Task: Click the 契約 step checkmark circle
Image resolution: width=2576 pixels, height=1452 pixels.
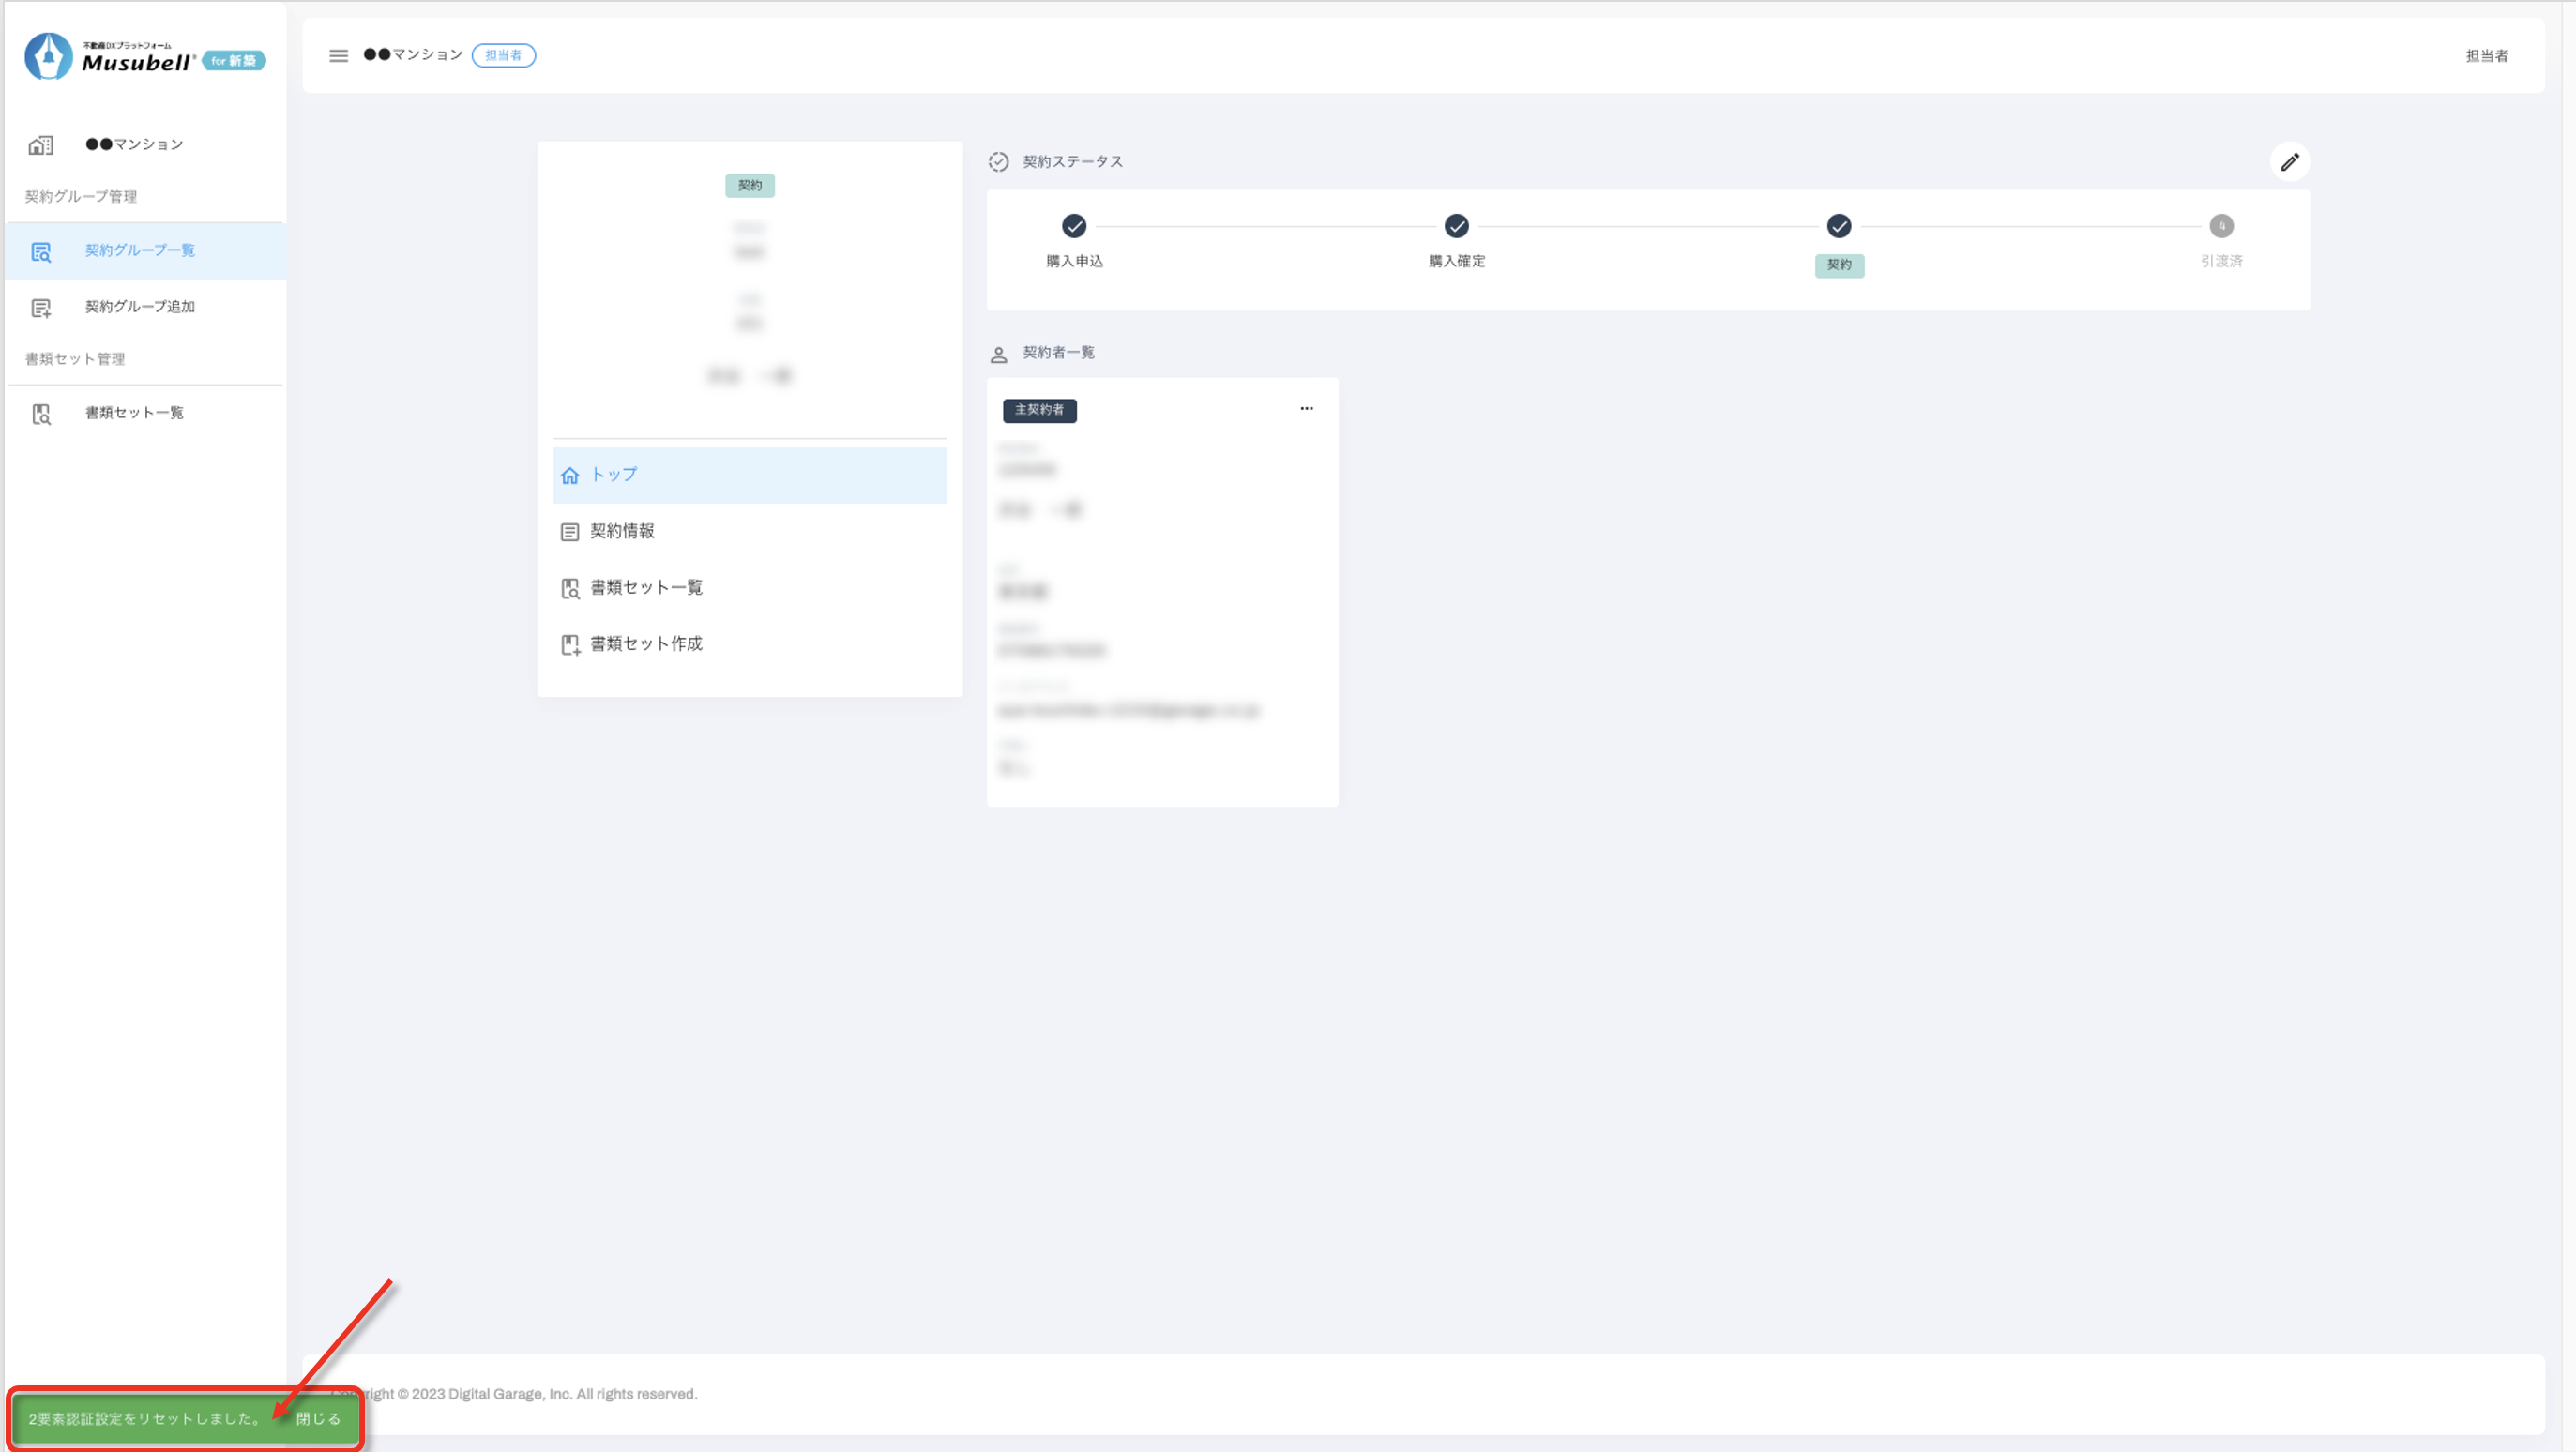Action: tap(1838, 227)
